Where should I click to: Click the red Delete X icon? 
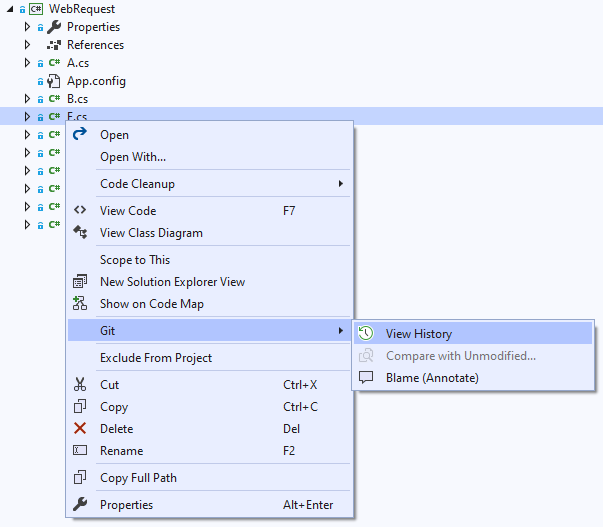click(x=81, y=429)
